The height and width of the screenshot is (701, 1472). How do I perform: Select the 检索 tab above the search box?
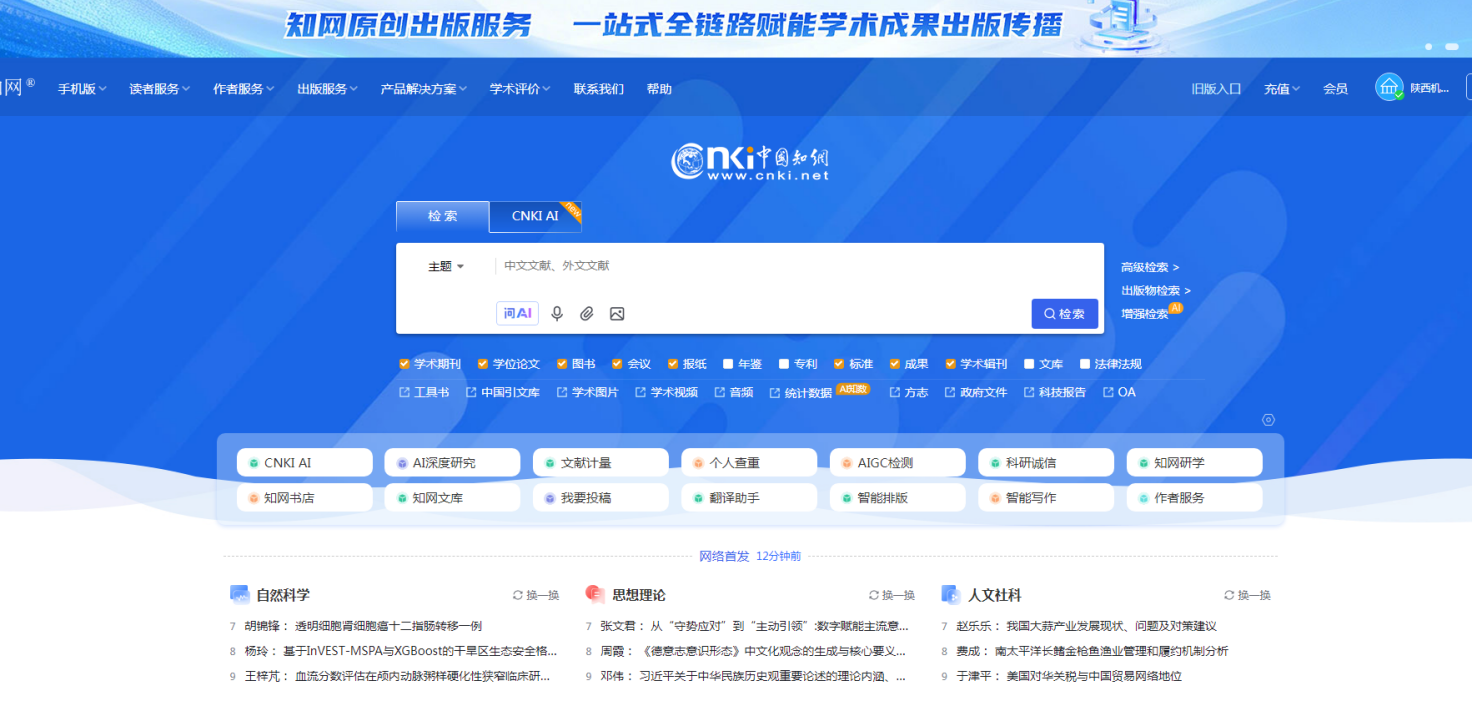[442, 216]
